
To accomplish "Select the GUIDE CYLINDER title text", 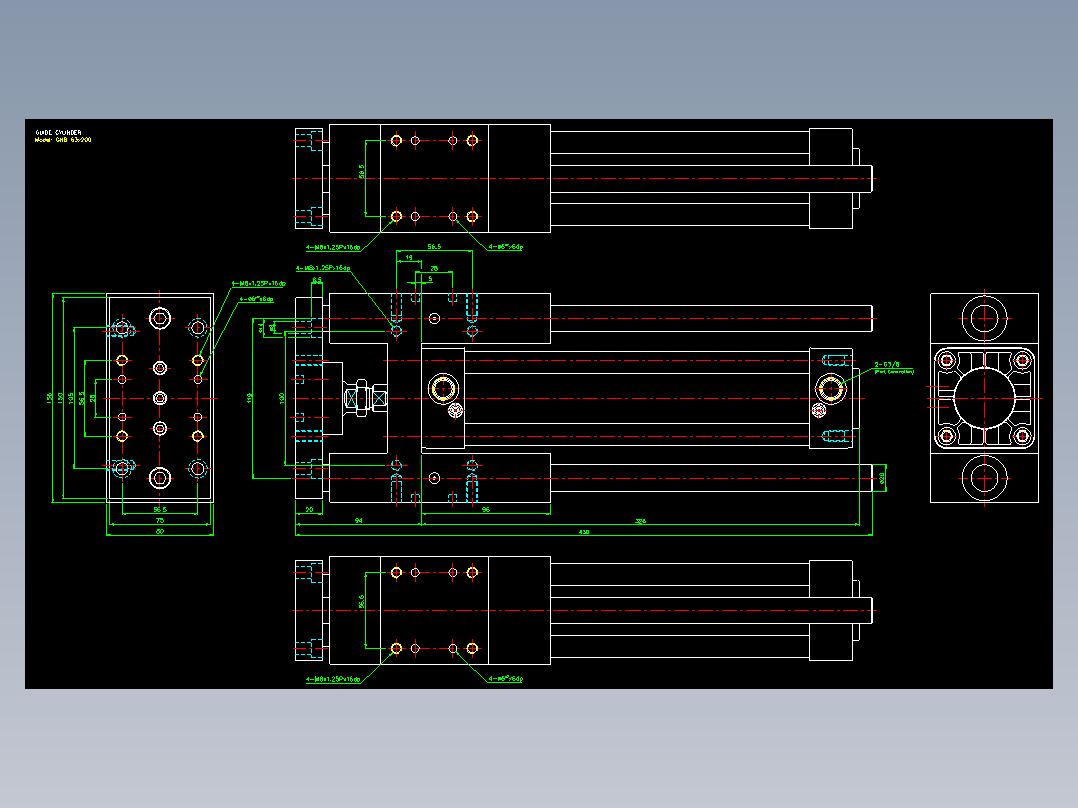I will point(58,133).
